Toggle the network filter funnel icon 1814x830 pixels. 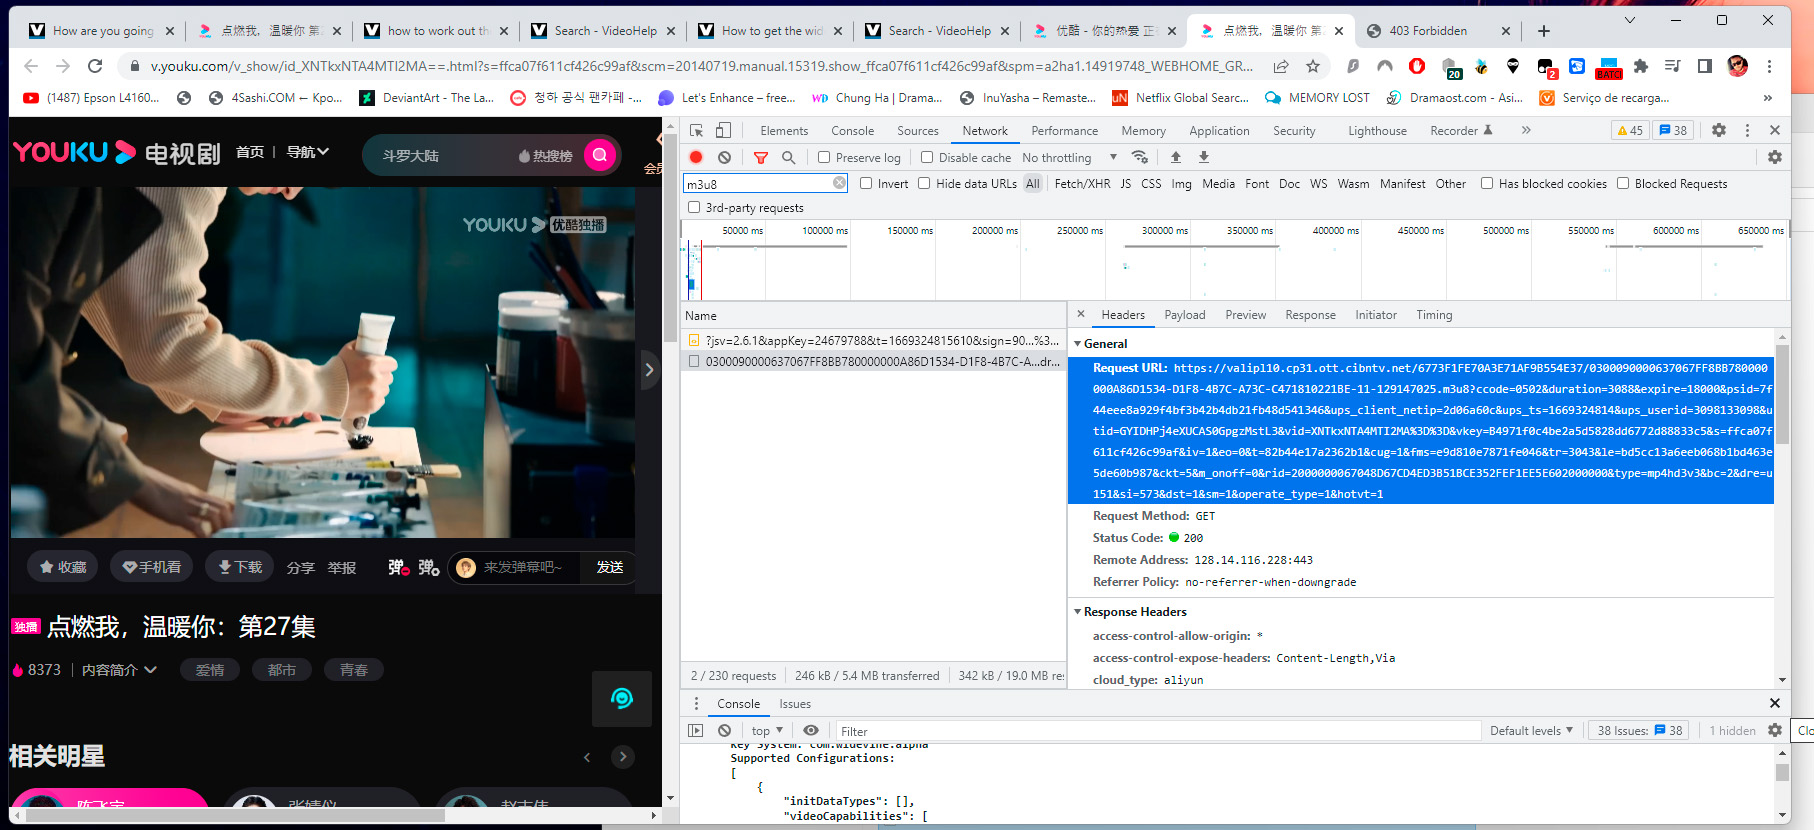click(761, 157)
